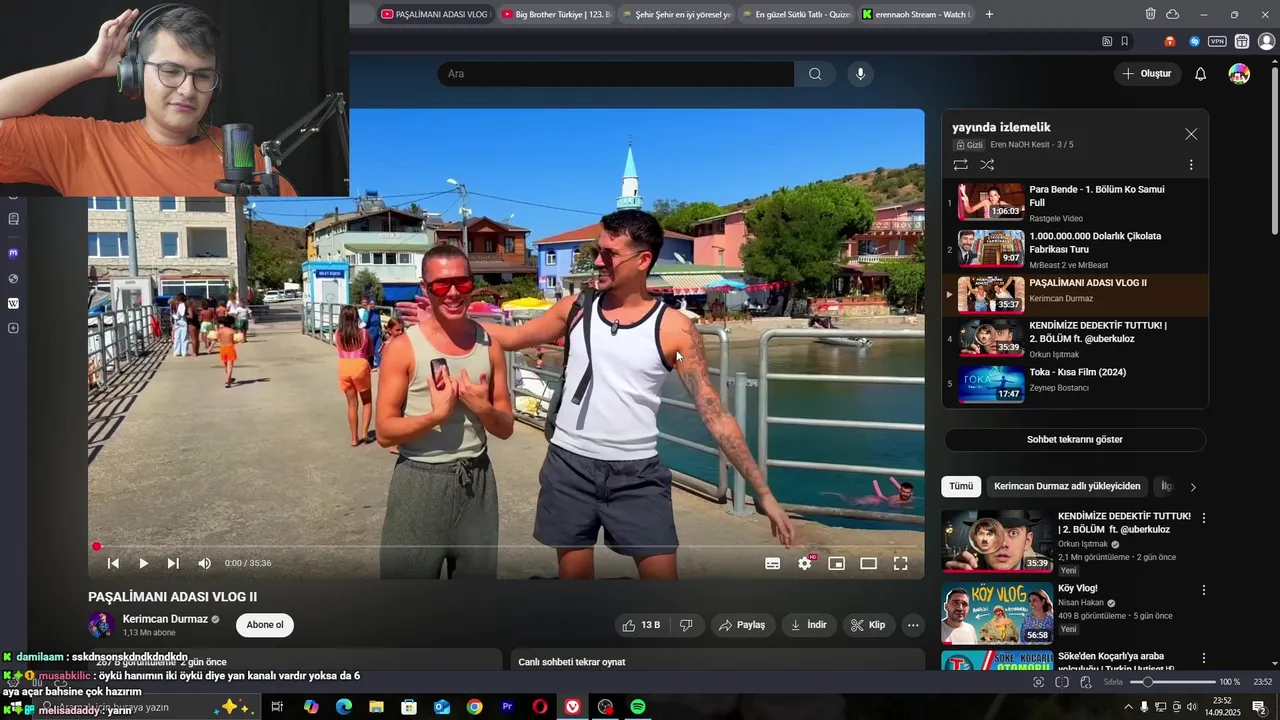This screenshot has height=720, width=1280.
Task: Switch to 'Big Brother Türkiye' browser tab
Action: coord(556,14)
